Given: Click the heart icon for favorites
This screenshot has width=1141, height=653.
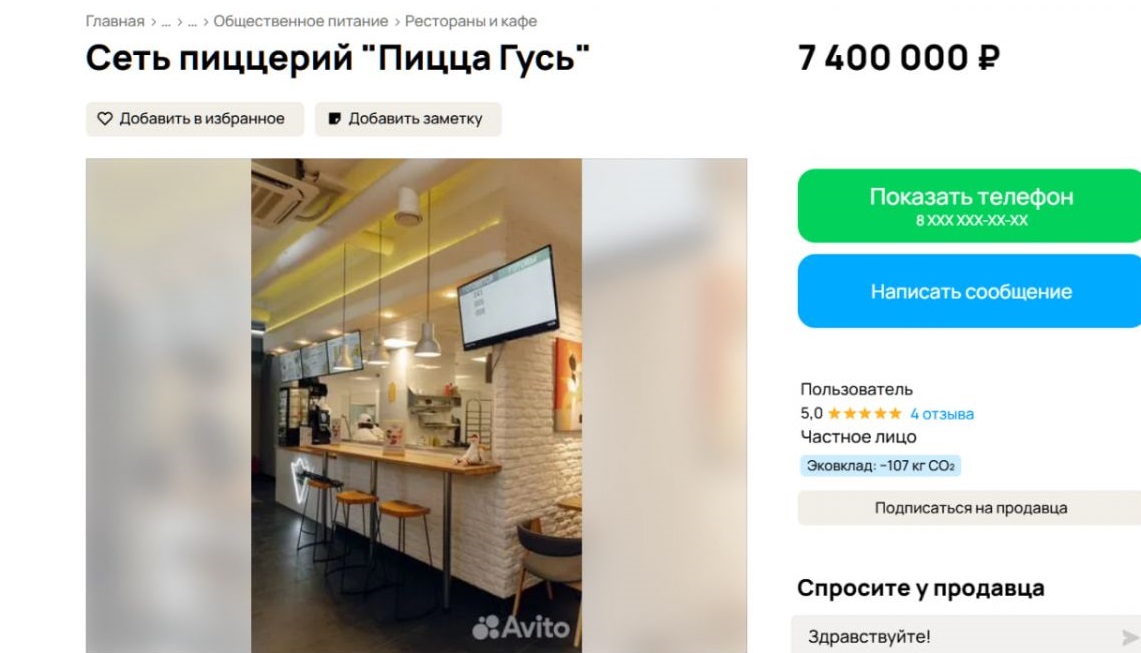Looking at the screenshot, I should point(105,119).
